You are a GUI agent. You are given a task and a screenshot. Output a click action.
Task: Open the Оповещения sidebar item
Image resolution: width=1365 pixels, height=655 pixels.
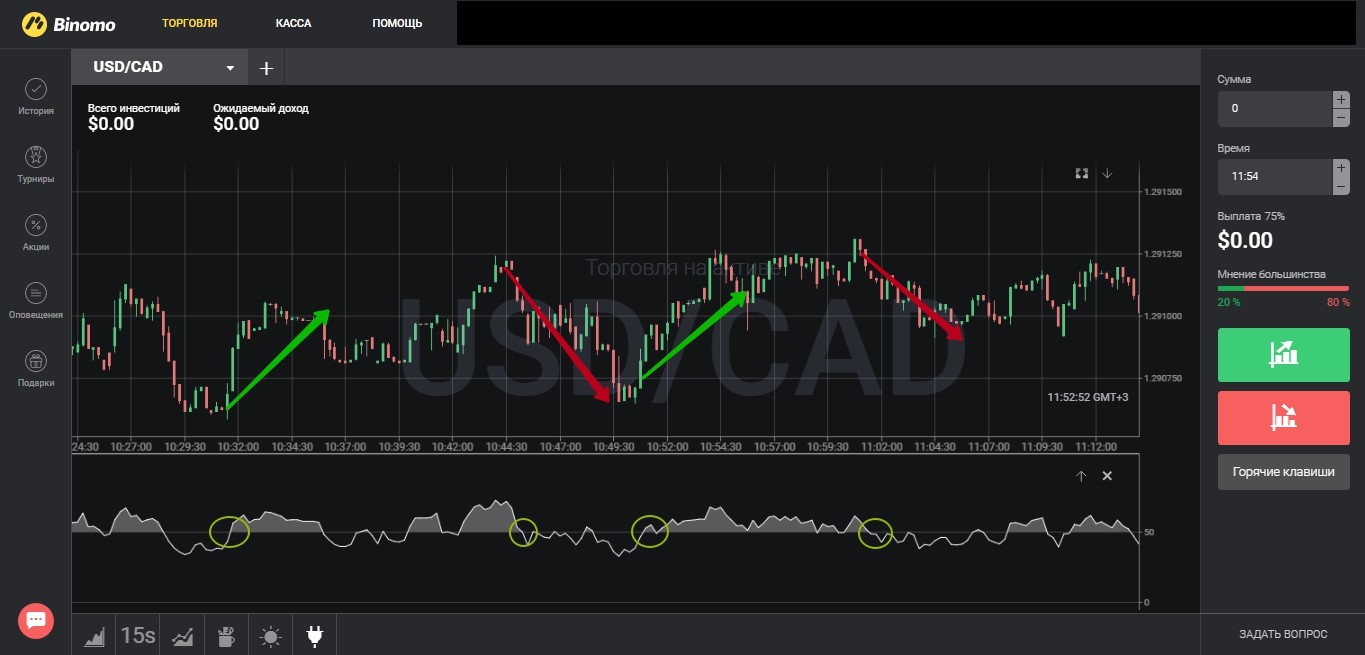tap(35, 301)
